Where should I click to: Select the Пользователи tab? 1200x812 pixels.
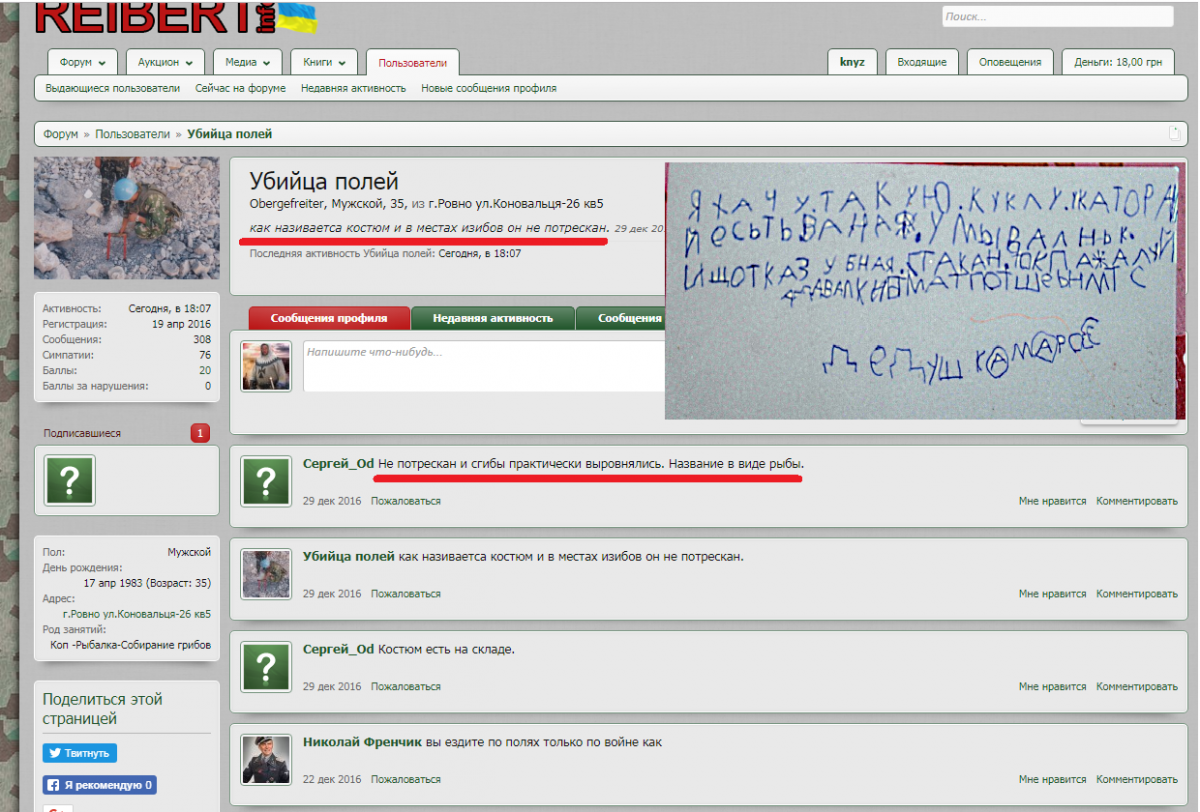412,62
